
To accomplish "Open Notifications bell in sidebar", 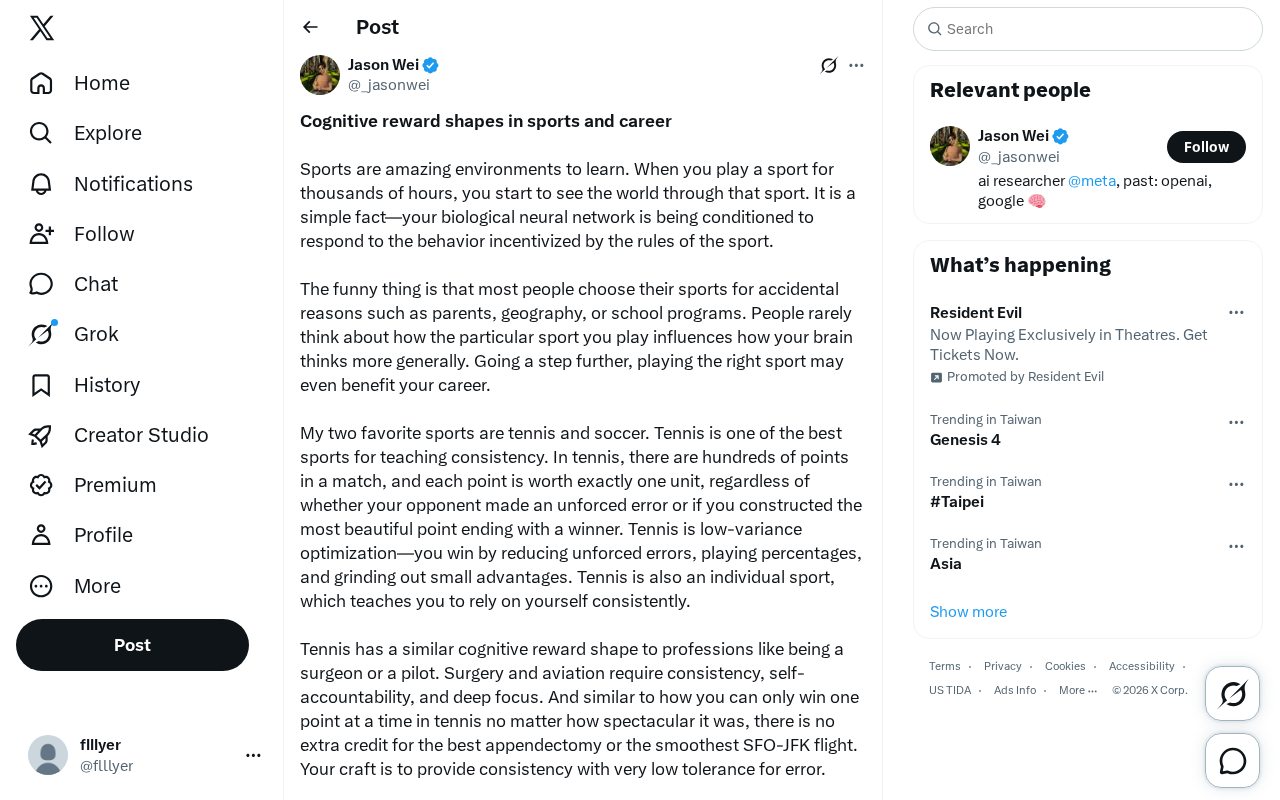I will (112, 184).
